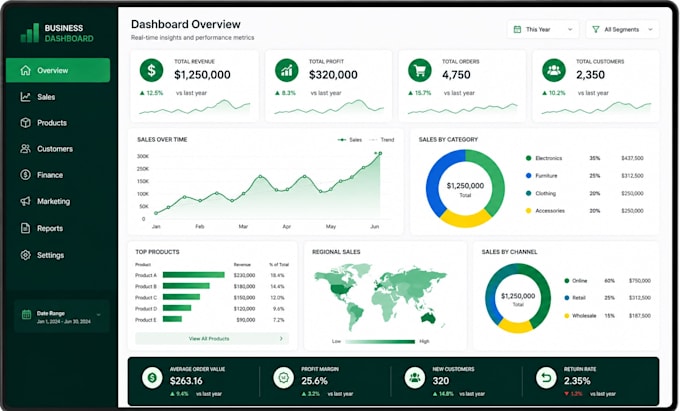This screenshot has height=411, width=680.
Task: Toggle the Sales series in chart legend
Action: coord(350,140)
